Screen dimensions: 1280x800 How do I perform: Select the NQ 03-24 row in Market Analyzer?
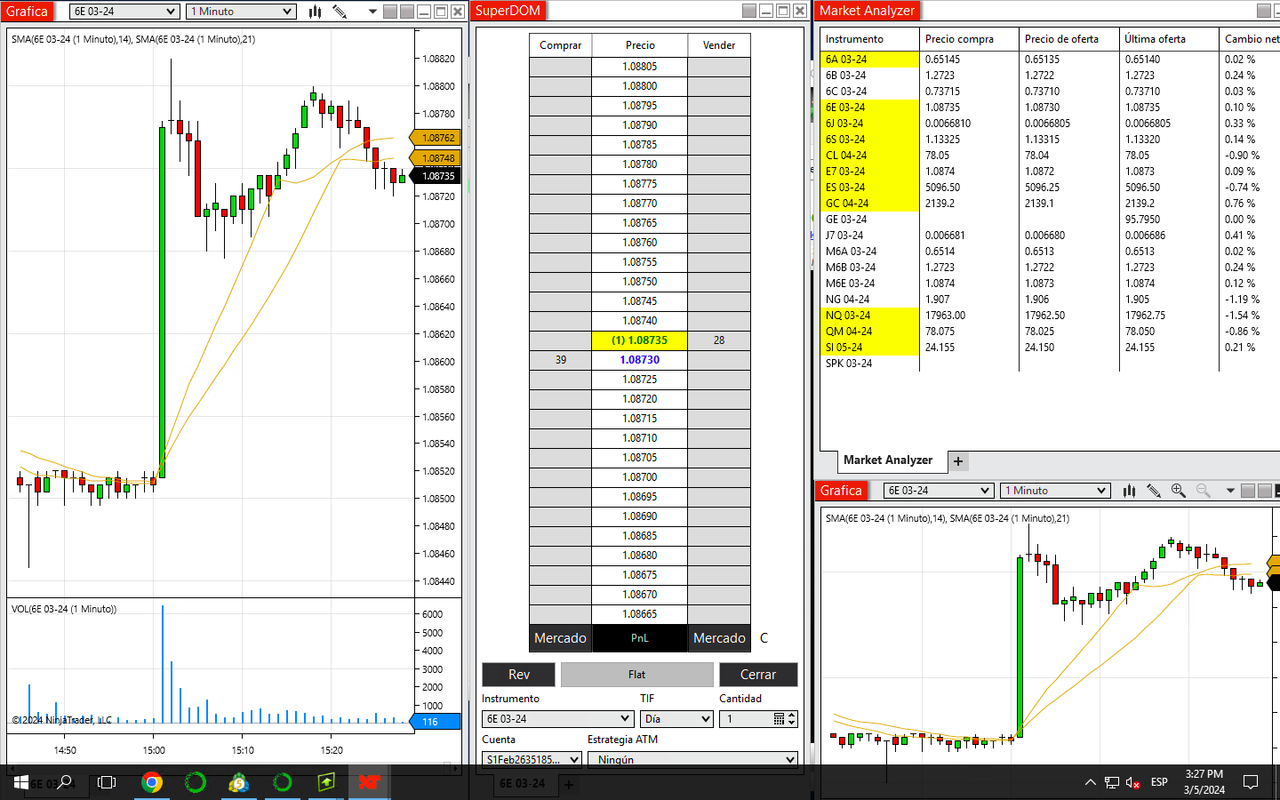(1050, 315)
